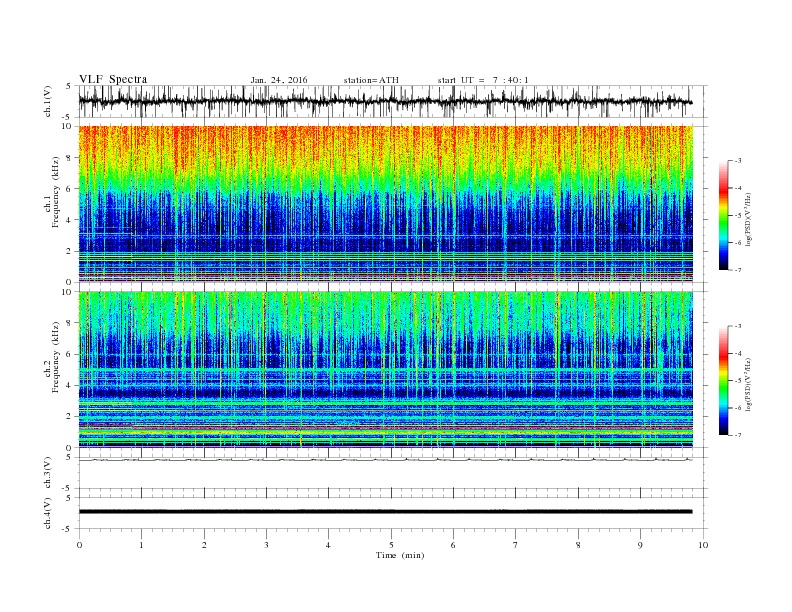Click the ch.4 black waveform band

(386, 512)
